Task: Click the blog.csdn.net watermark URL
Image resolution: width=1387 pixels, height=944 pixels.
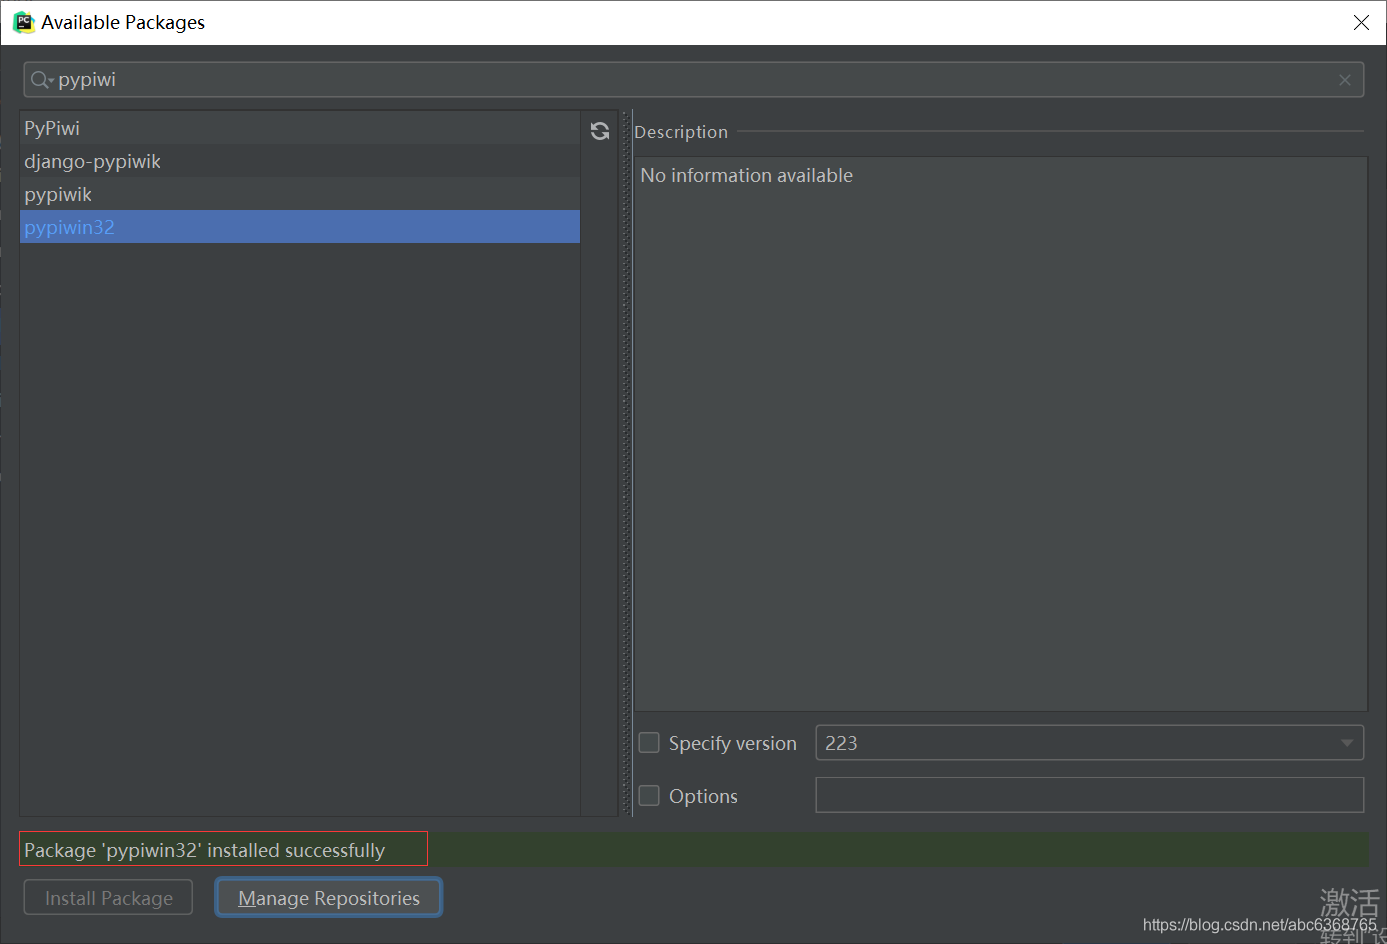Action: pyautogui.click(x=1258, y=925)
